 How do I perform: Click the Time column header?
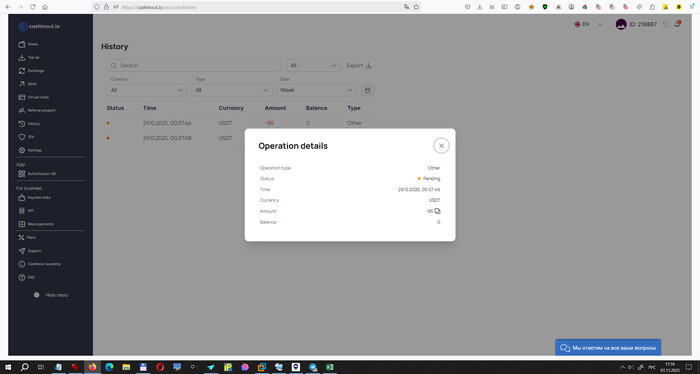click(x=150, y=108)
